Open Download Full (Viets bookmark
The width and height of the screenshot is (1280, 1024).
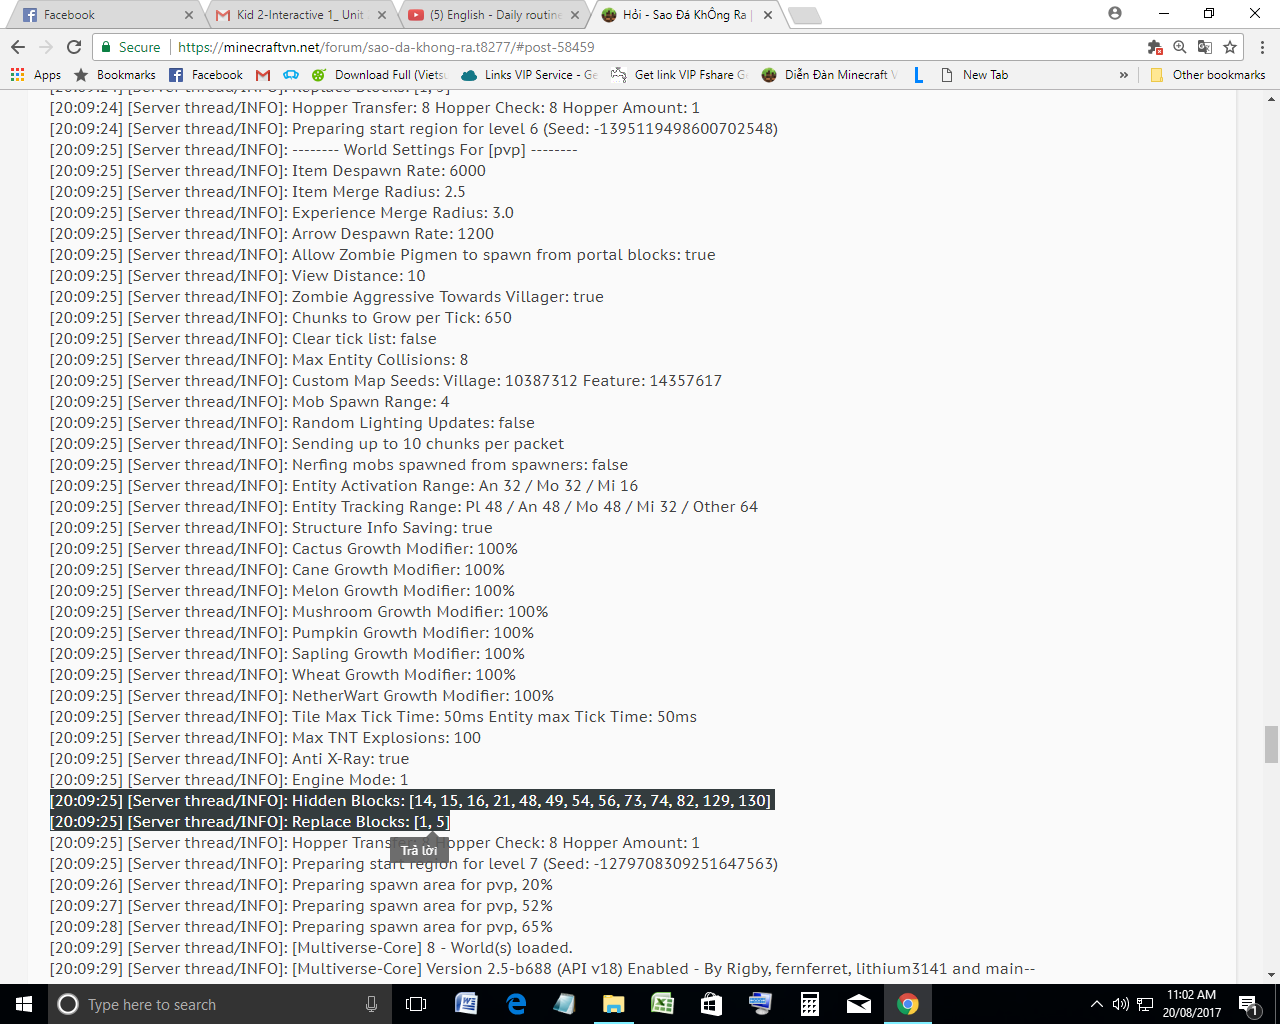[380, 75]
